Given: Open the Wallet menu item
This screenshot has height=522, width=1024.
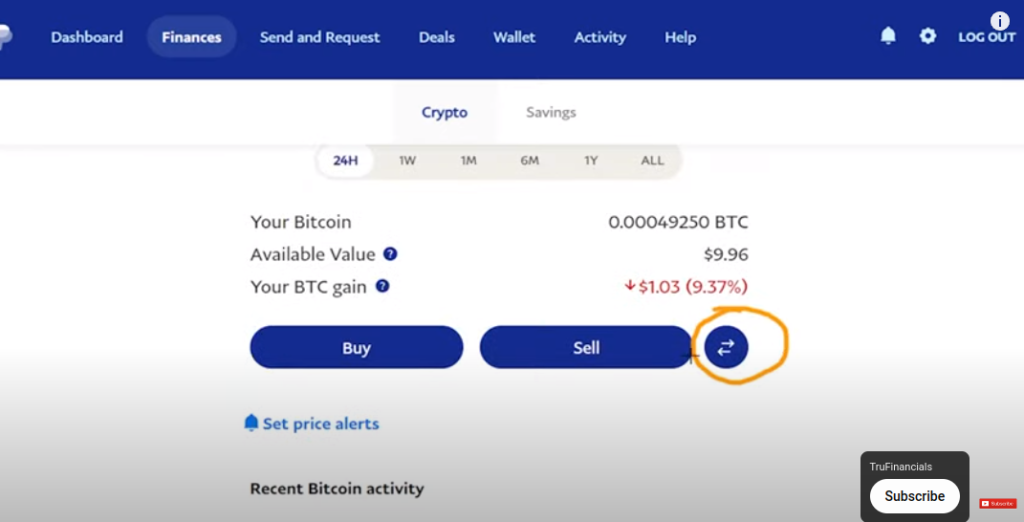Looking at the screenshot, I should click(x=514, y=37).
